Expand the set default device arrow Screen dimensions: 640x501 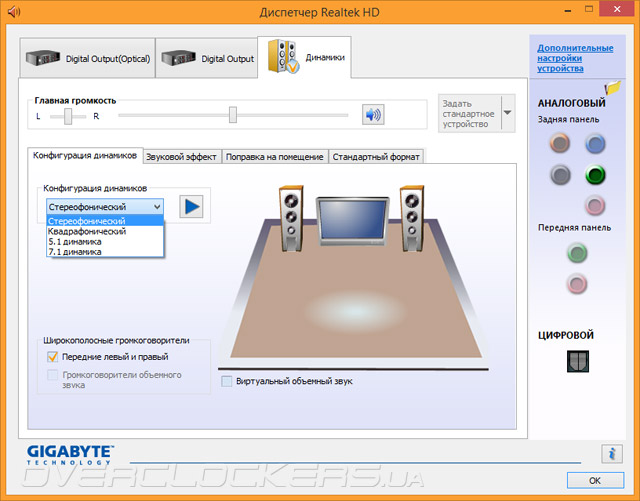tap(507, 113)
